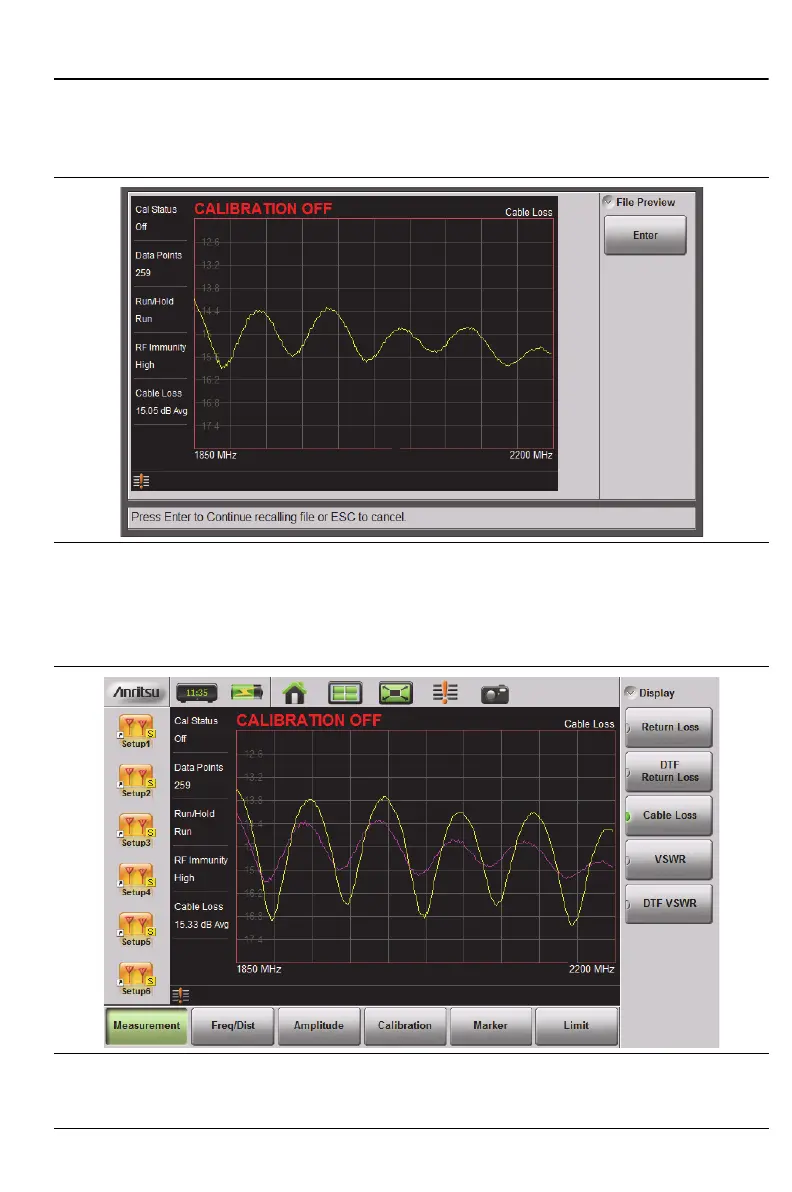792x1192 pixels.
Task: Tap Run/Hold Run in File Preview screen
Action: click(x=154, y=310)
